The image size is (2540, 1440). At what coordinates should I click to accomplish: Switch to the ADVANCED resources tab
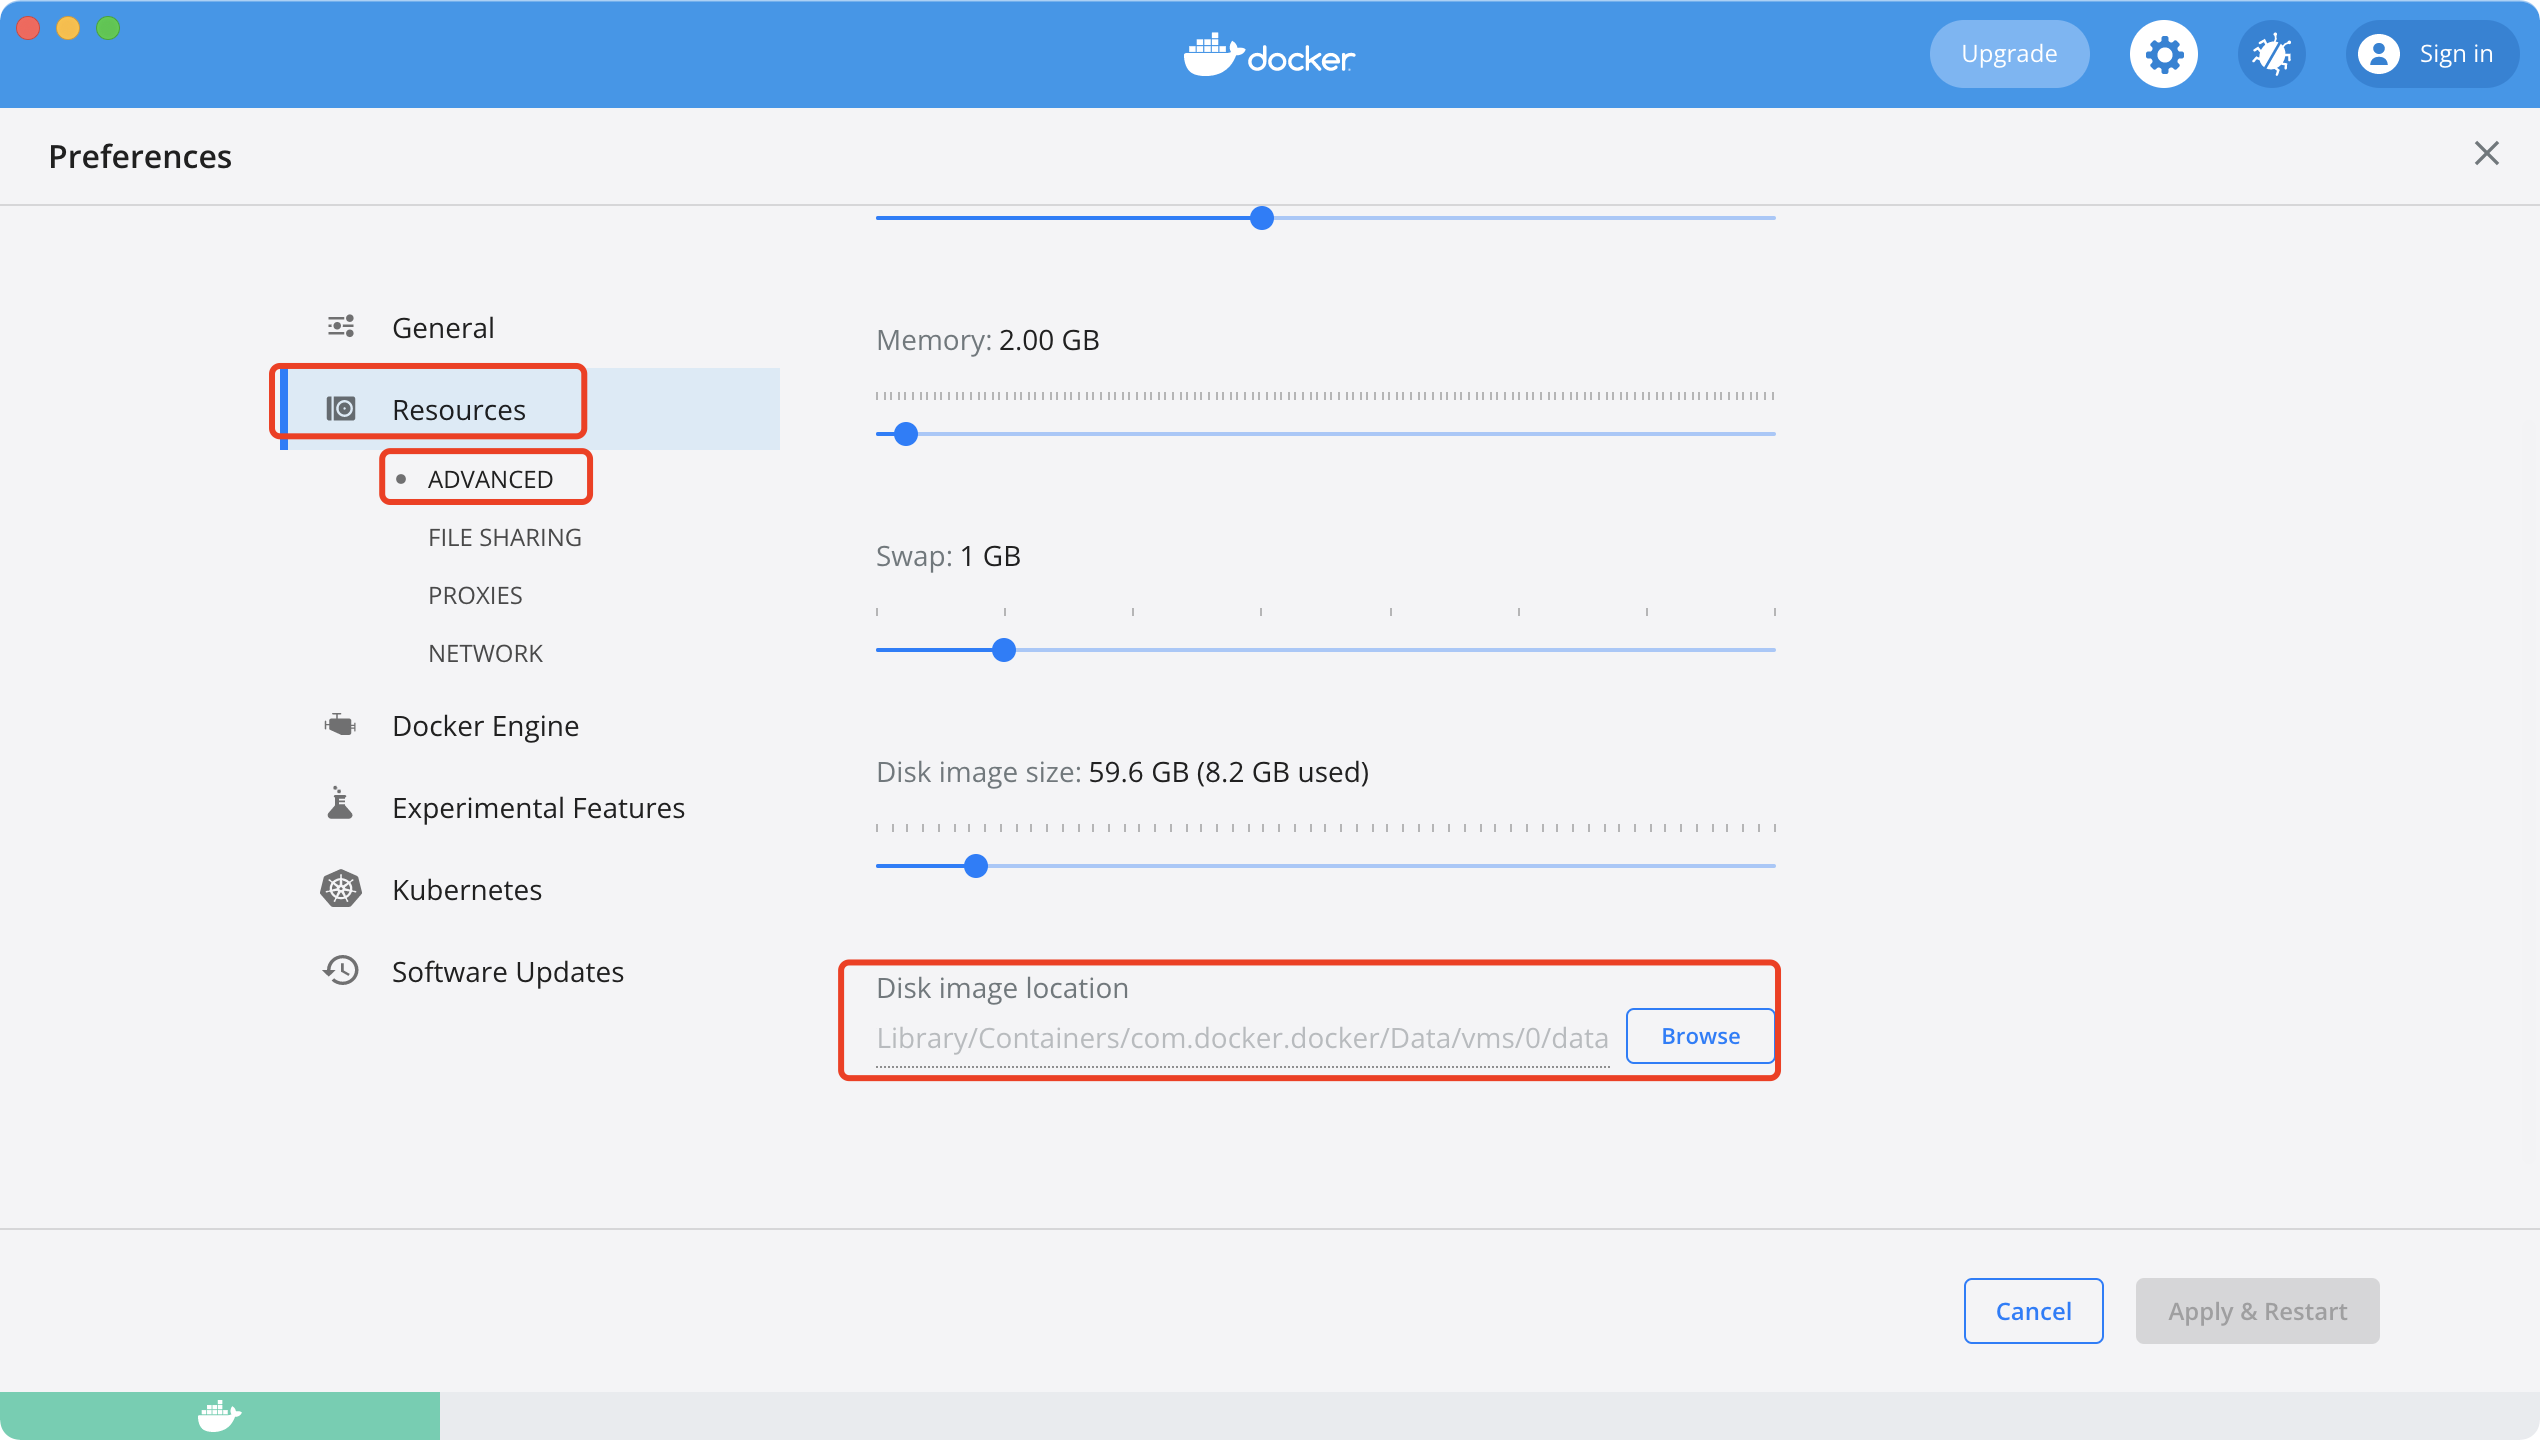click(x=490, y=478)
